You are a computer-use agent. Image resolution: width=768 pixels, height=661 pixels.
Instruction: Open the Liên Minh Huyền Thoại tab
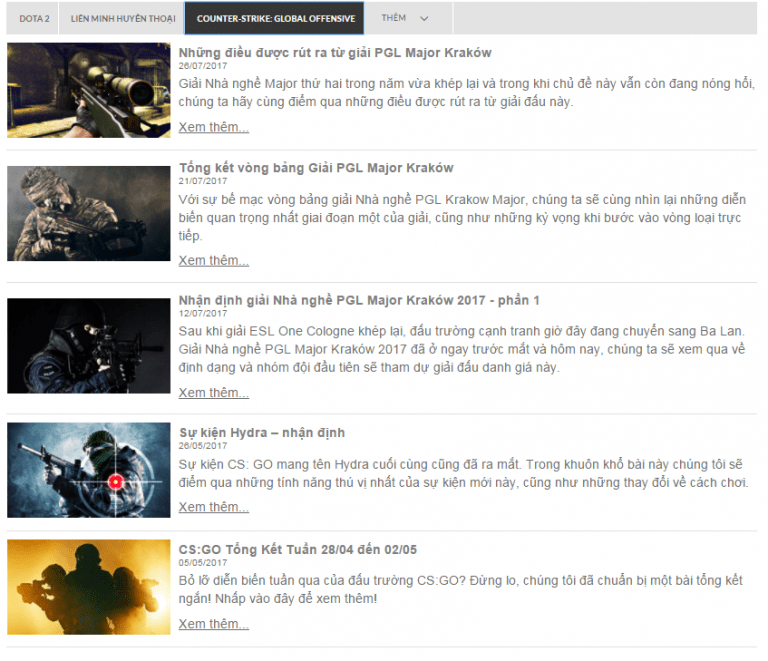pos(122,19)
